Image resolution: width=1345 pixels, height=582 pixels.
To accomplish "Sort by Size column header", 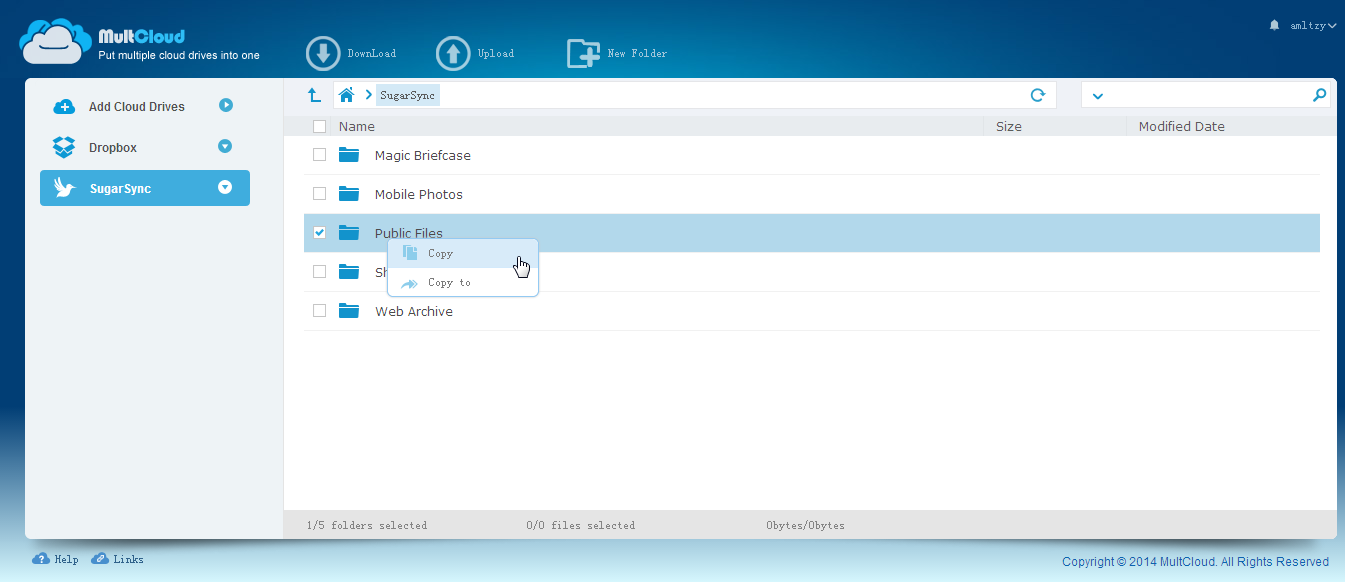I will 1009,126.
